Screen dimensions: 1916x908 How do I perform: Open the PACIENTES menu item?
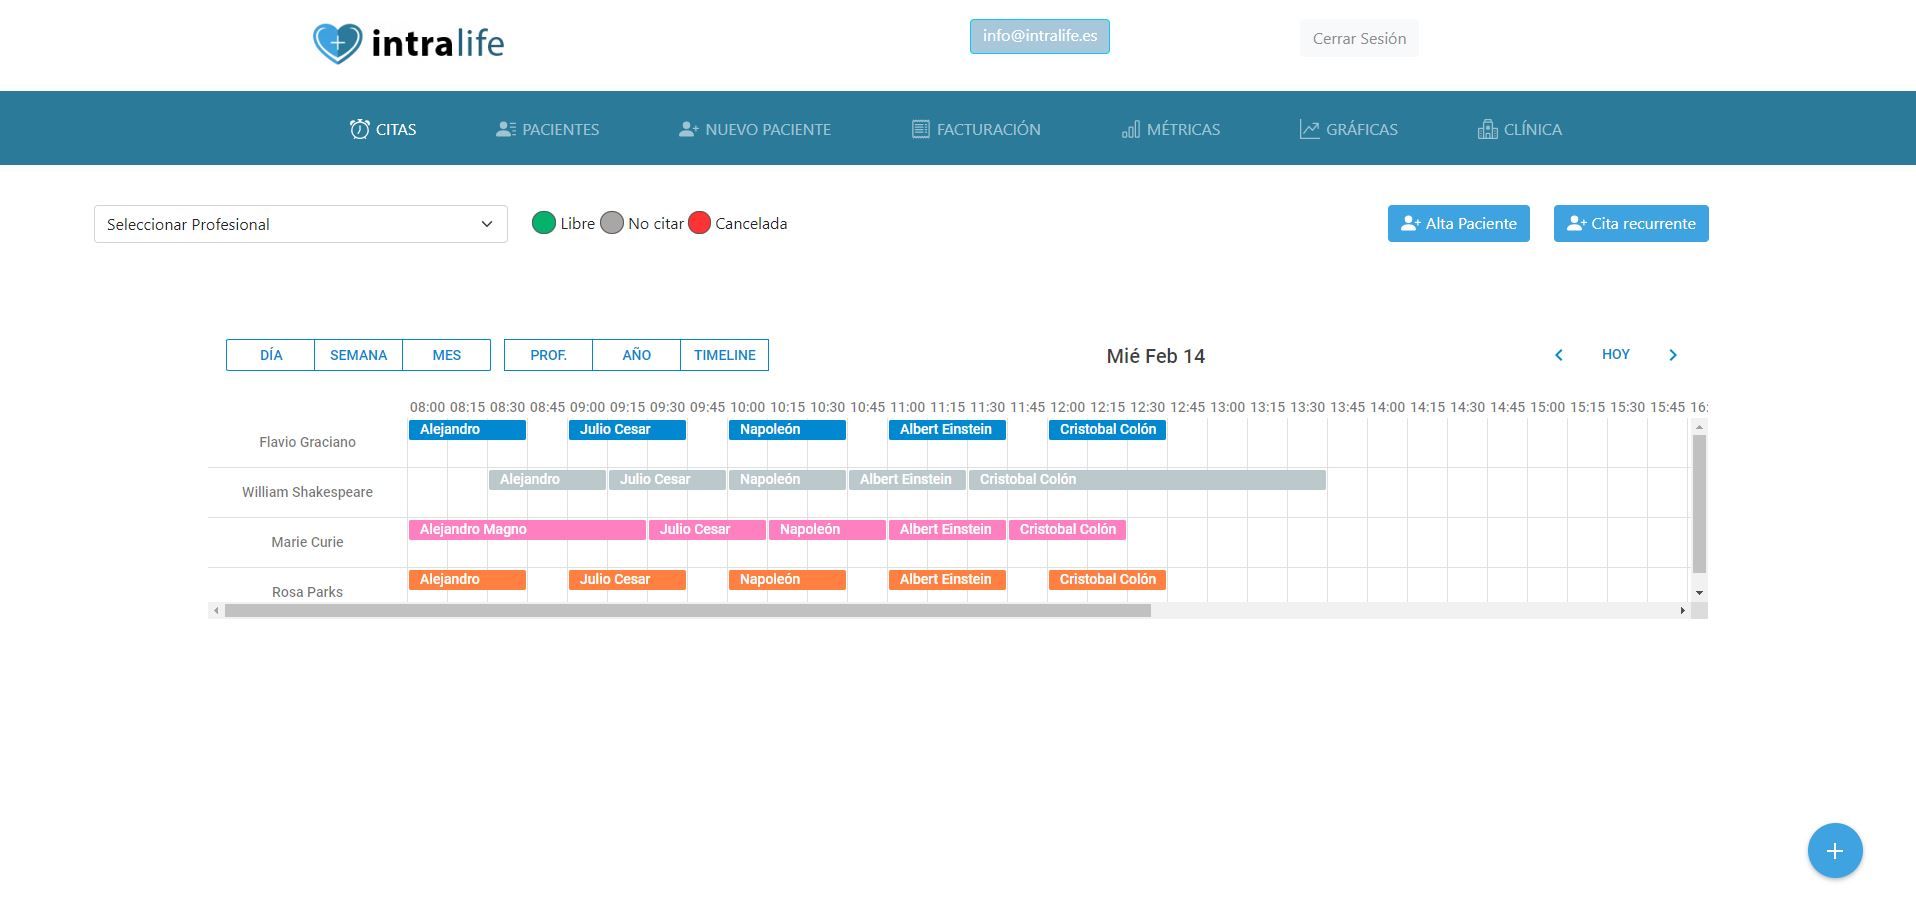tap(548, 129)
